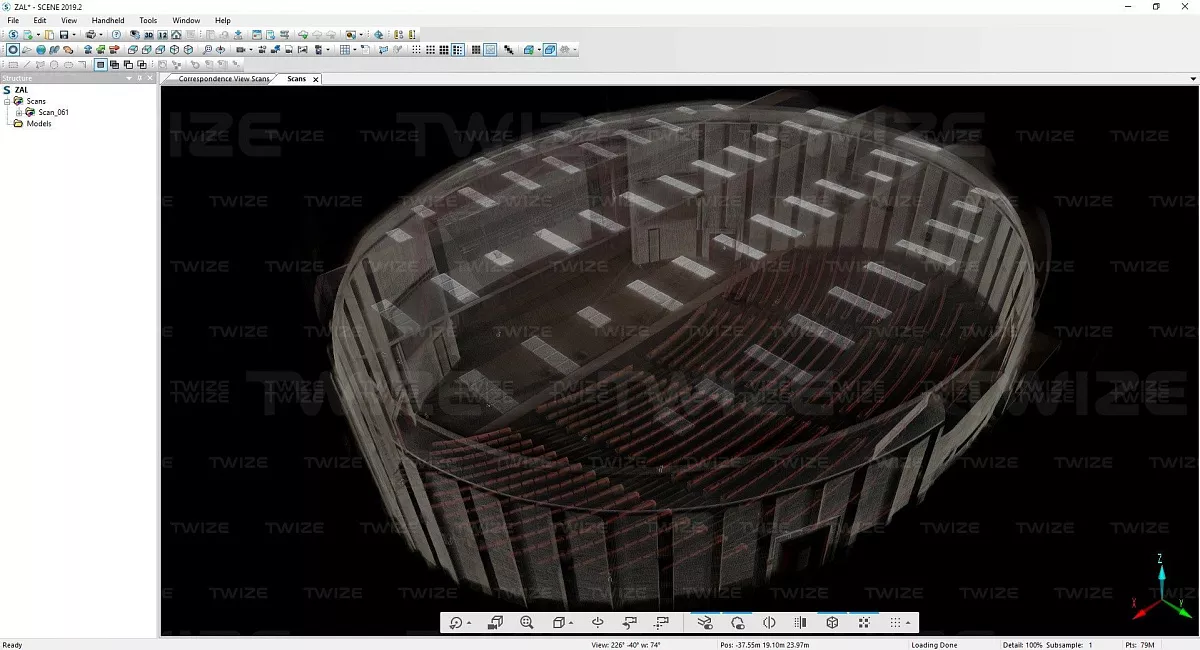Open the 3D view toolbar button
Viewport: 1200px width, 650px height.
pyautogui.click(x=148, y=35)
